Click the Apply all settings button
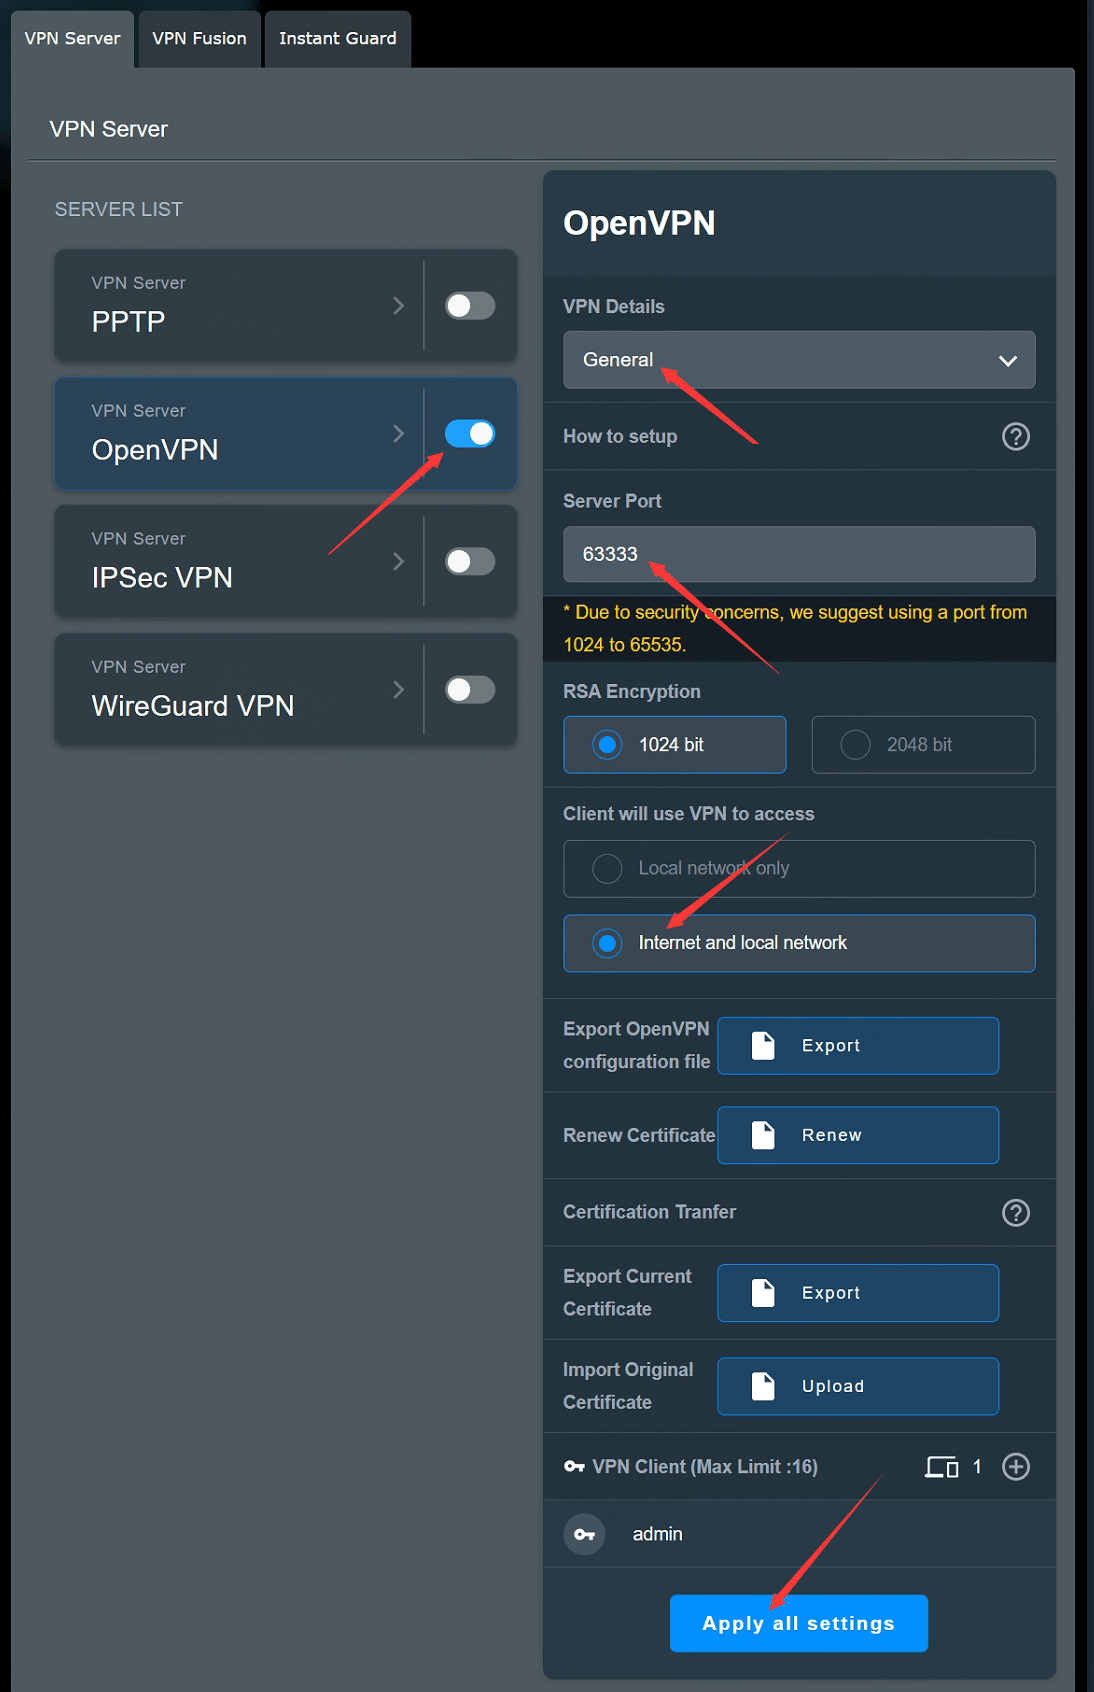This screenshot has width=1094, height=1692. (799, 1623)
